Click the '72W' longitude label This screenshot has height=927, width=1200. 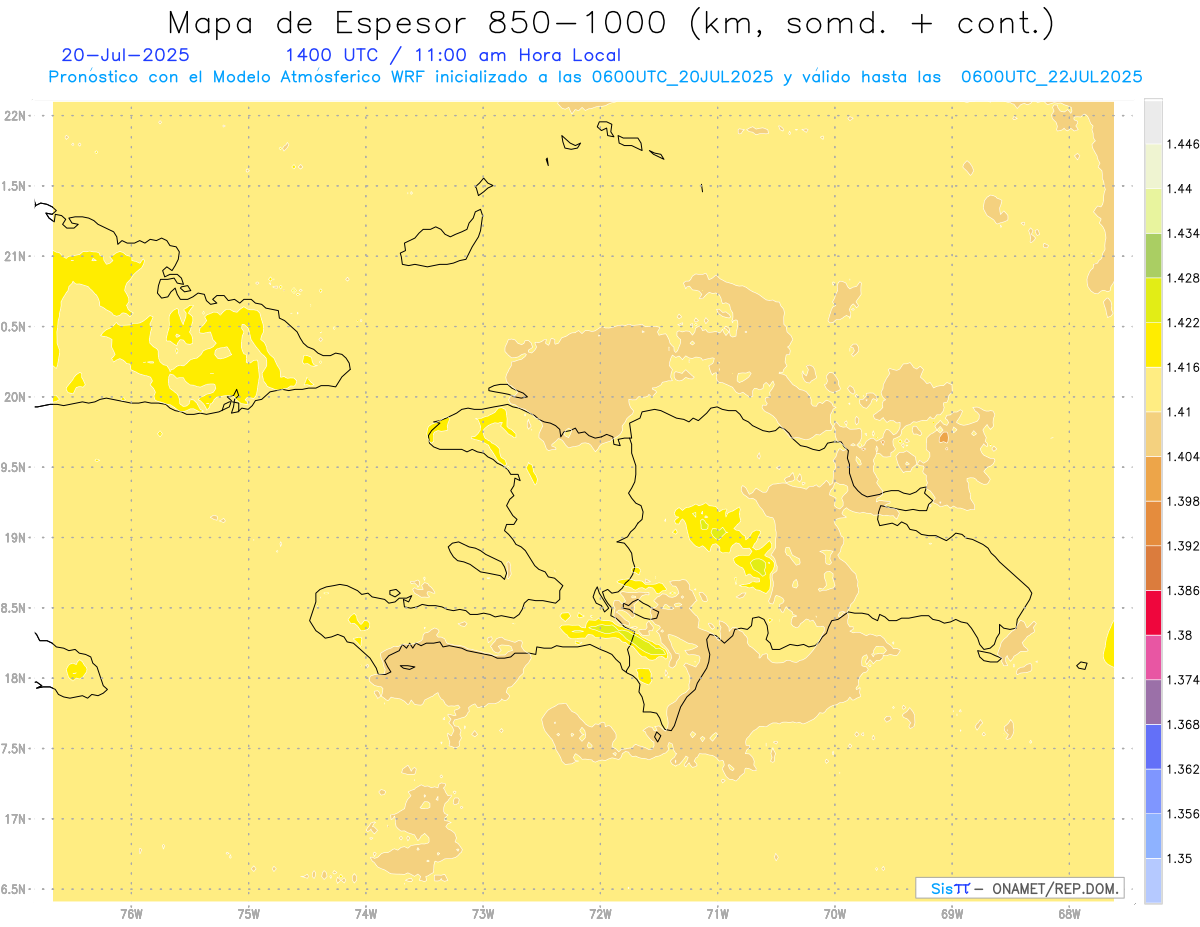coord(600,913)
